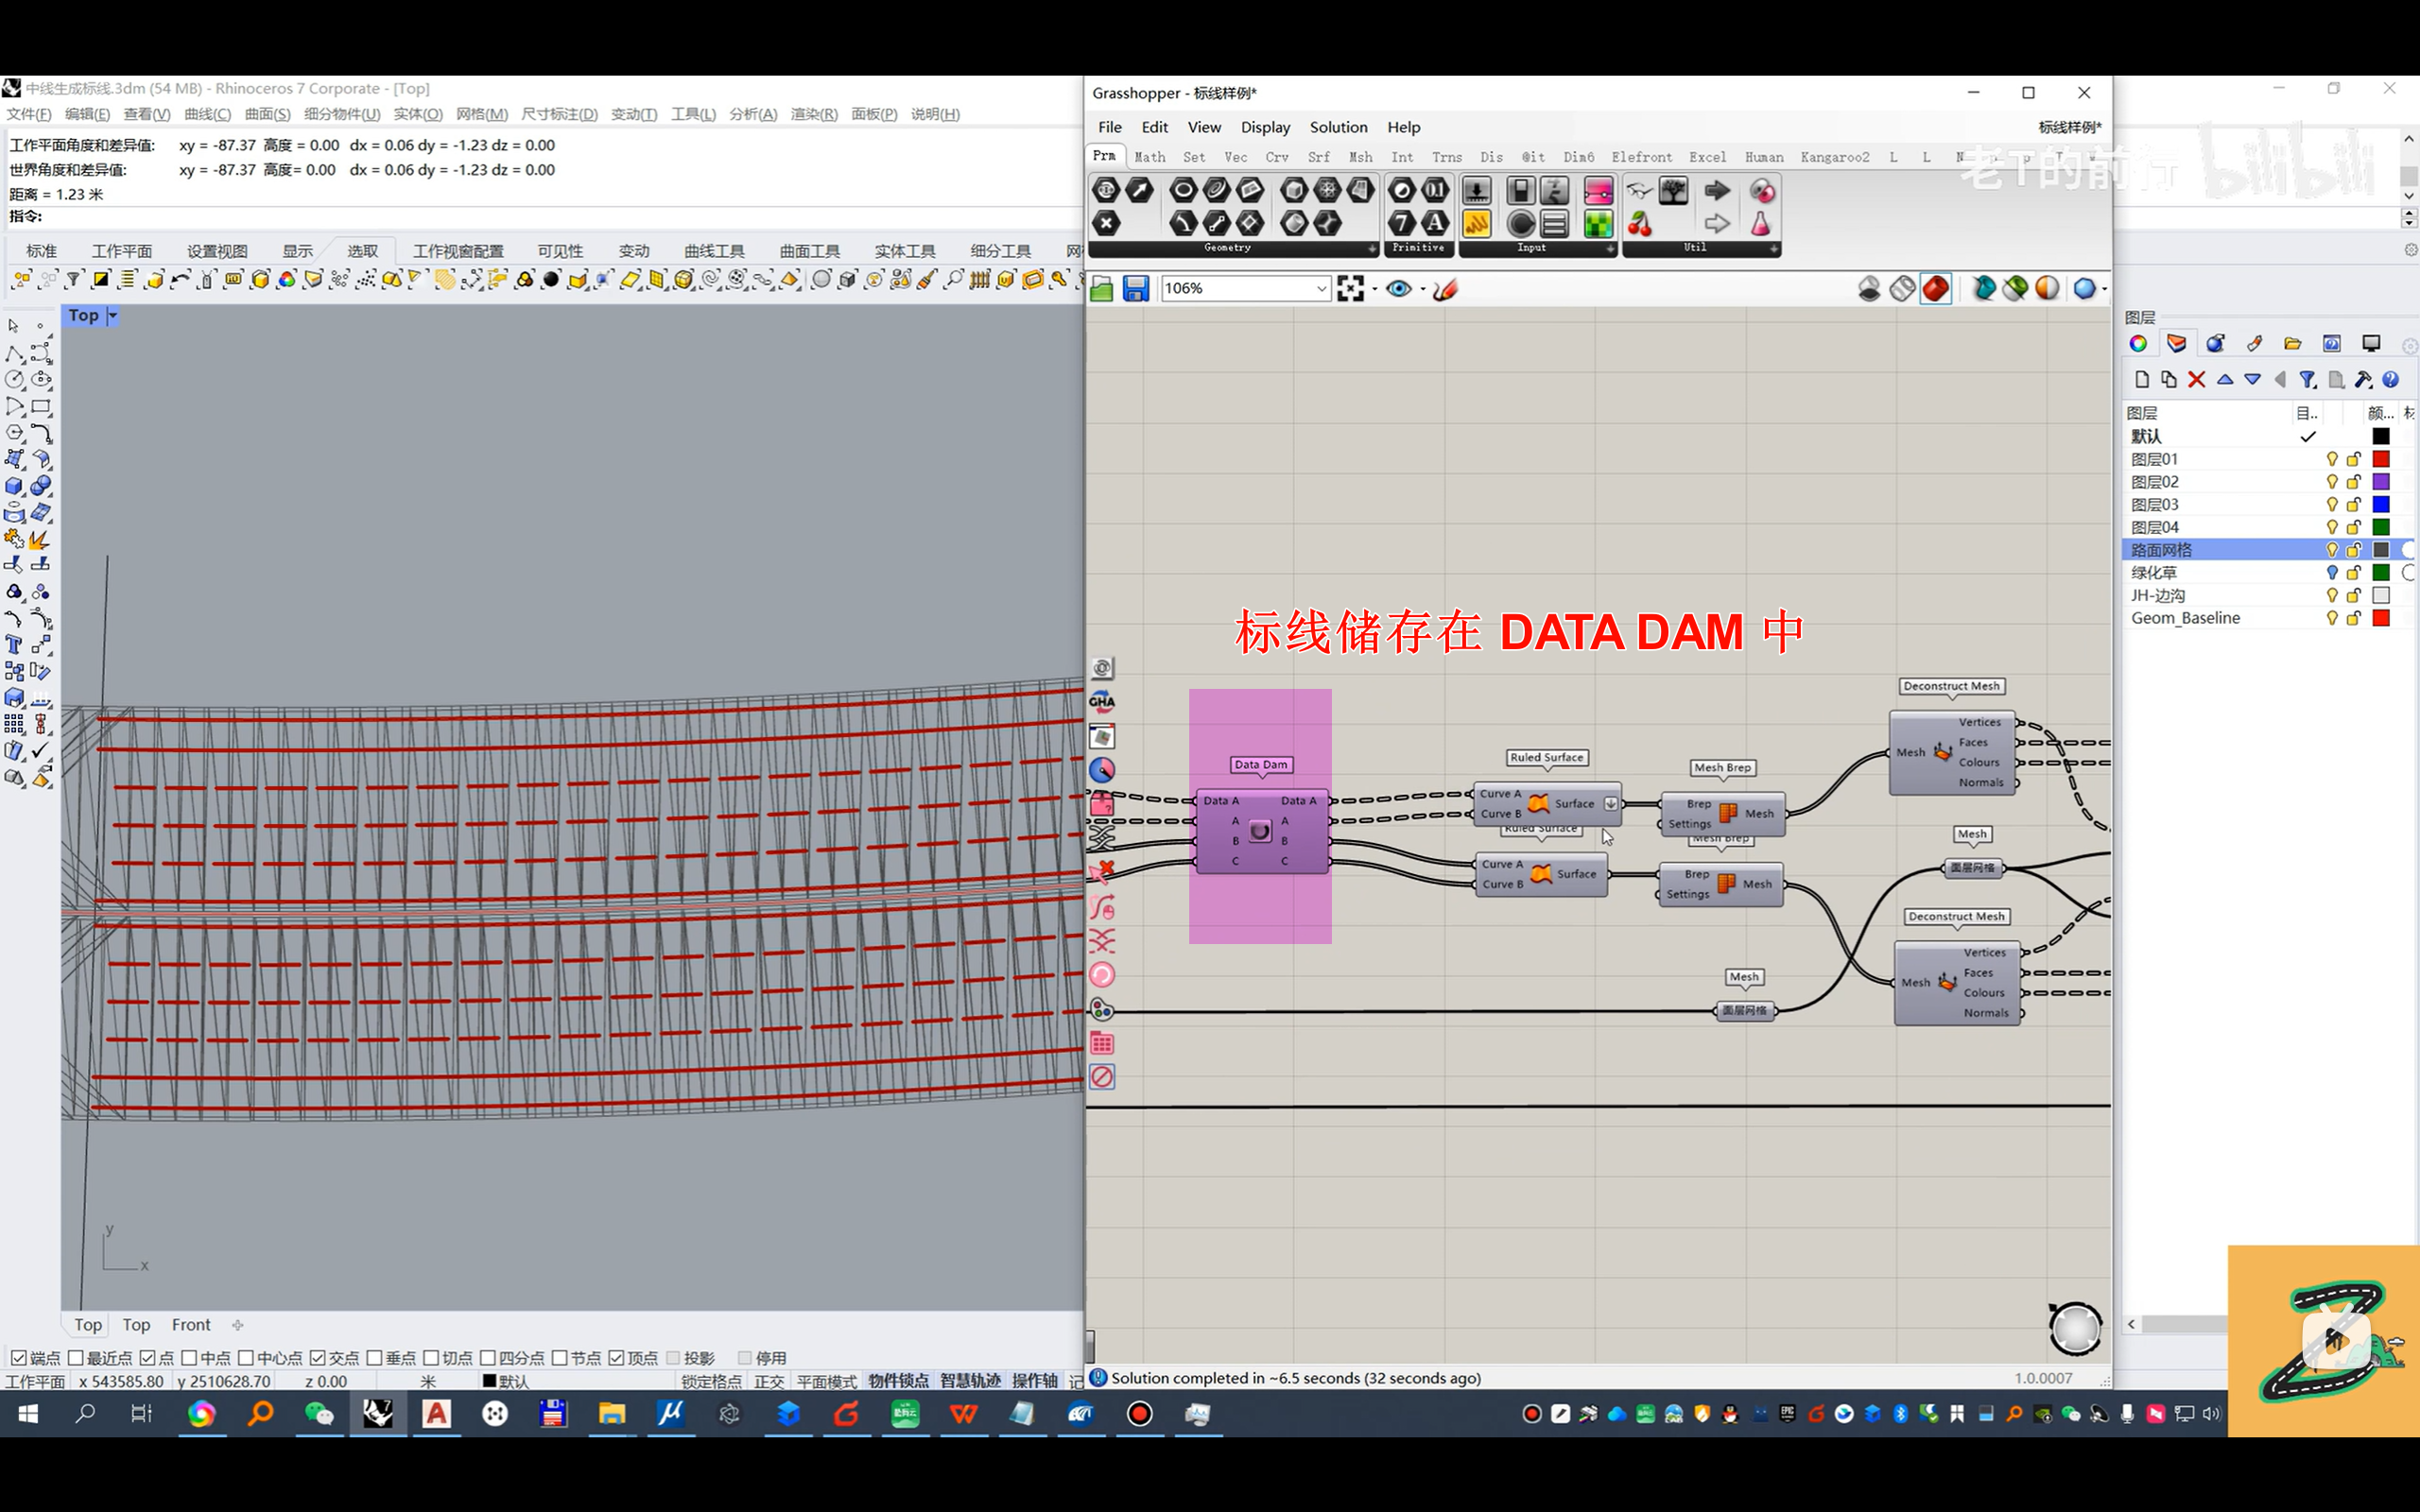The height and width of the screenshot is (1512, 2420).
Task: Open Rhino from the Windows taskbar
Action: (378, 1413)
